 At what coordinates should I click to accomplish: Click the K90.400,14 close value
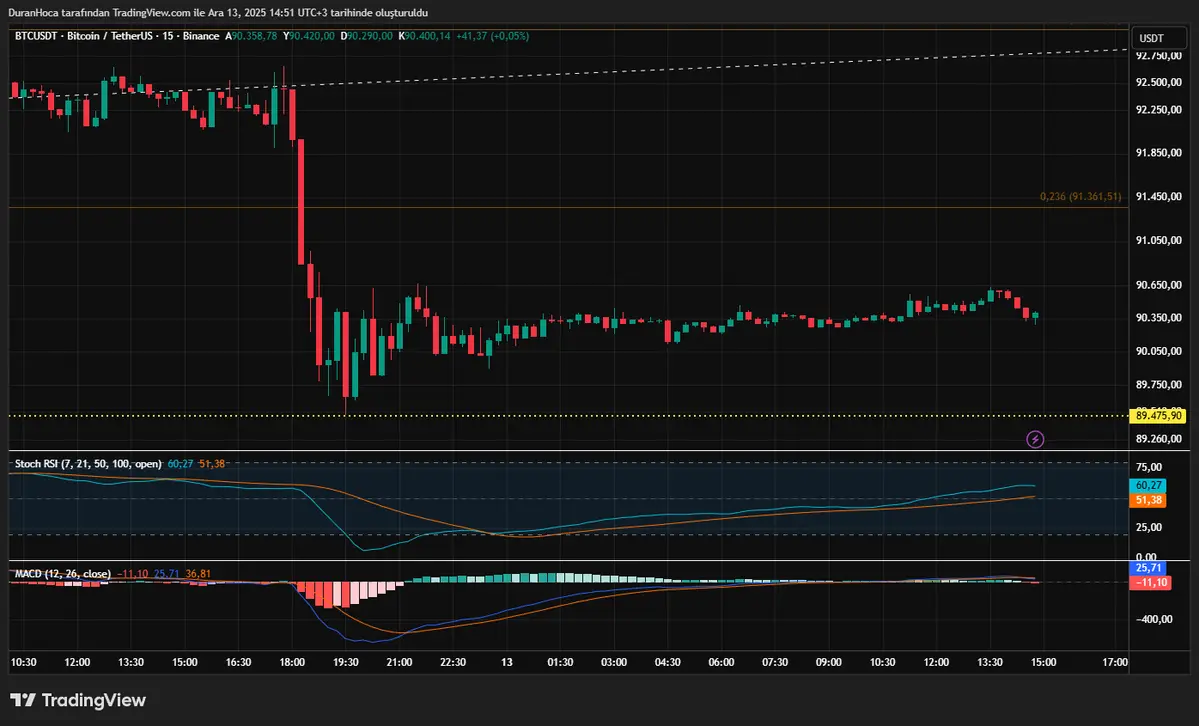pos(424,36)
